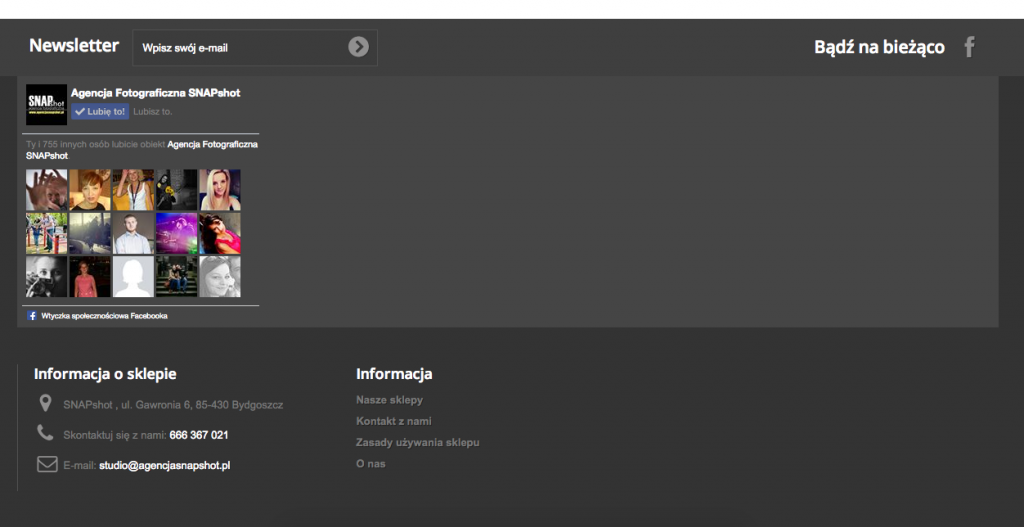Focus the Wpisz swój e-mail input field
This screenshot has width=1024, height=527.
(x=240, y=47)
